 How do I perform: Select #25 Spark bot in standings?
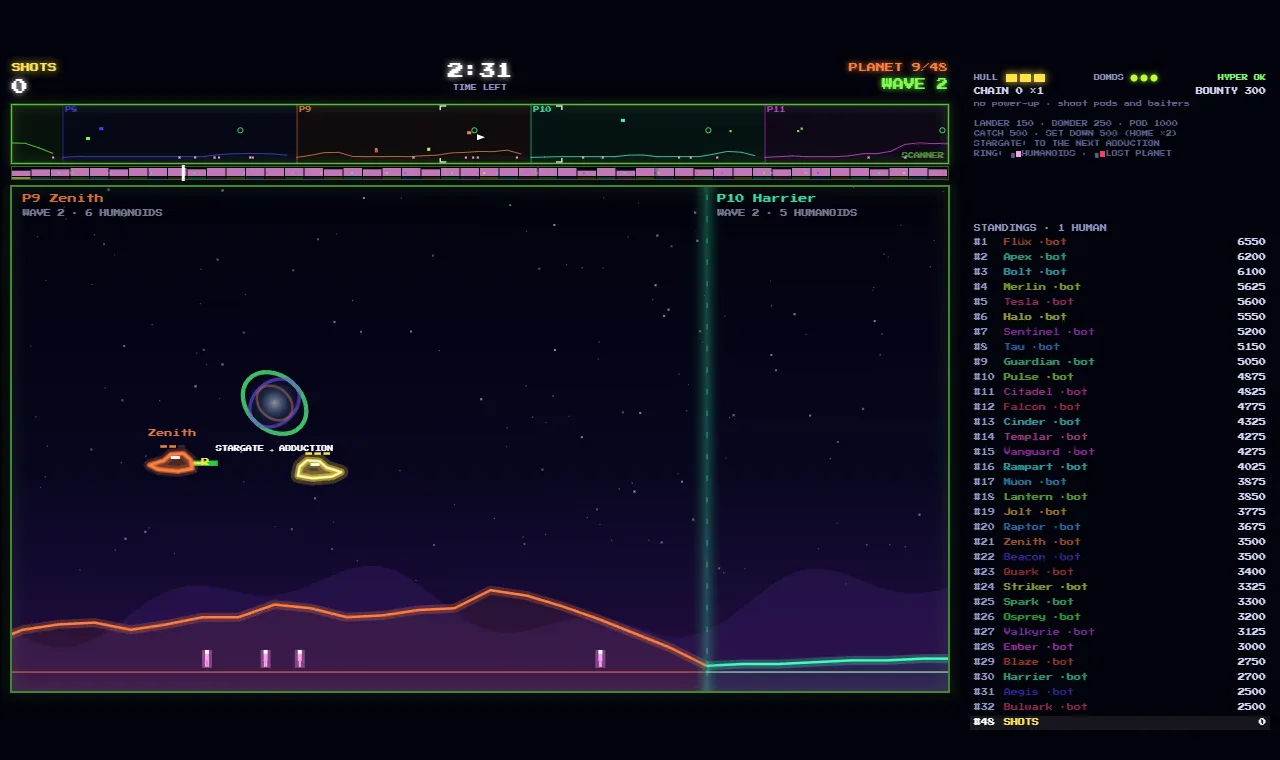point(1119,602)
